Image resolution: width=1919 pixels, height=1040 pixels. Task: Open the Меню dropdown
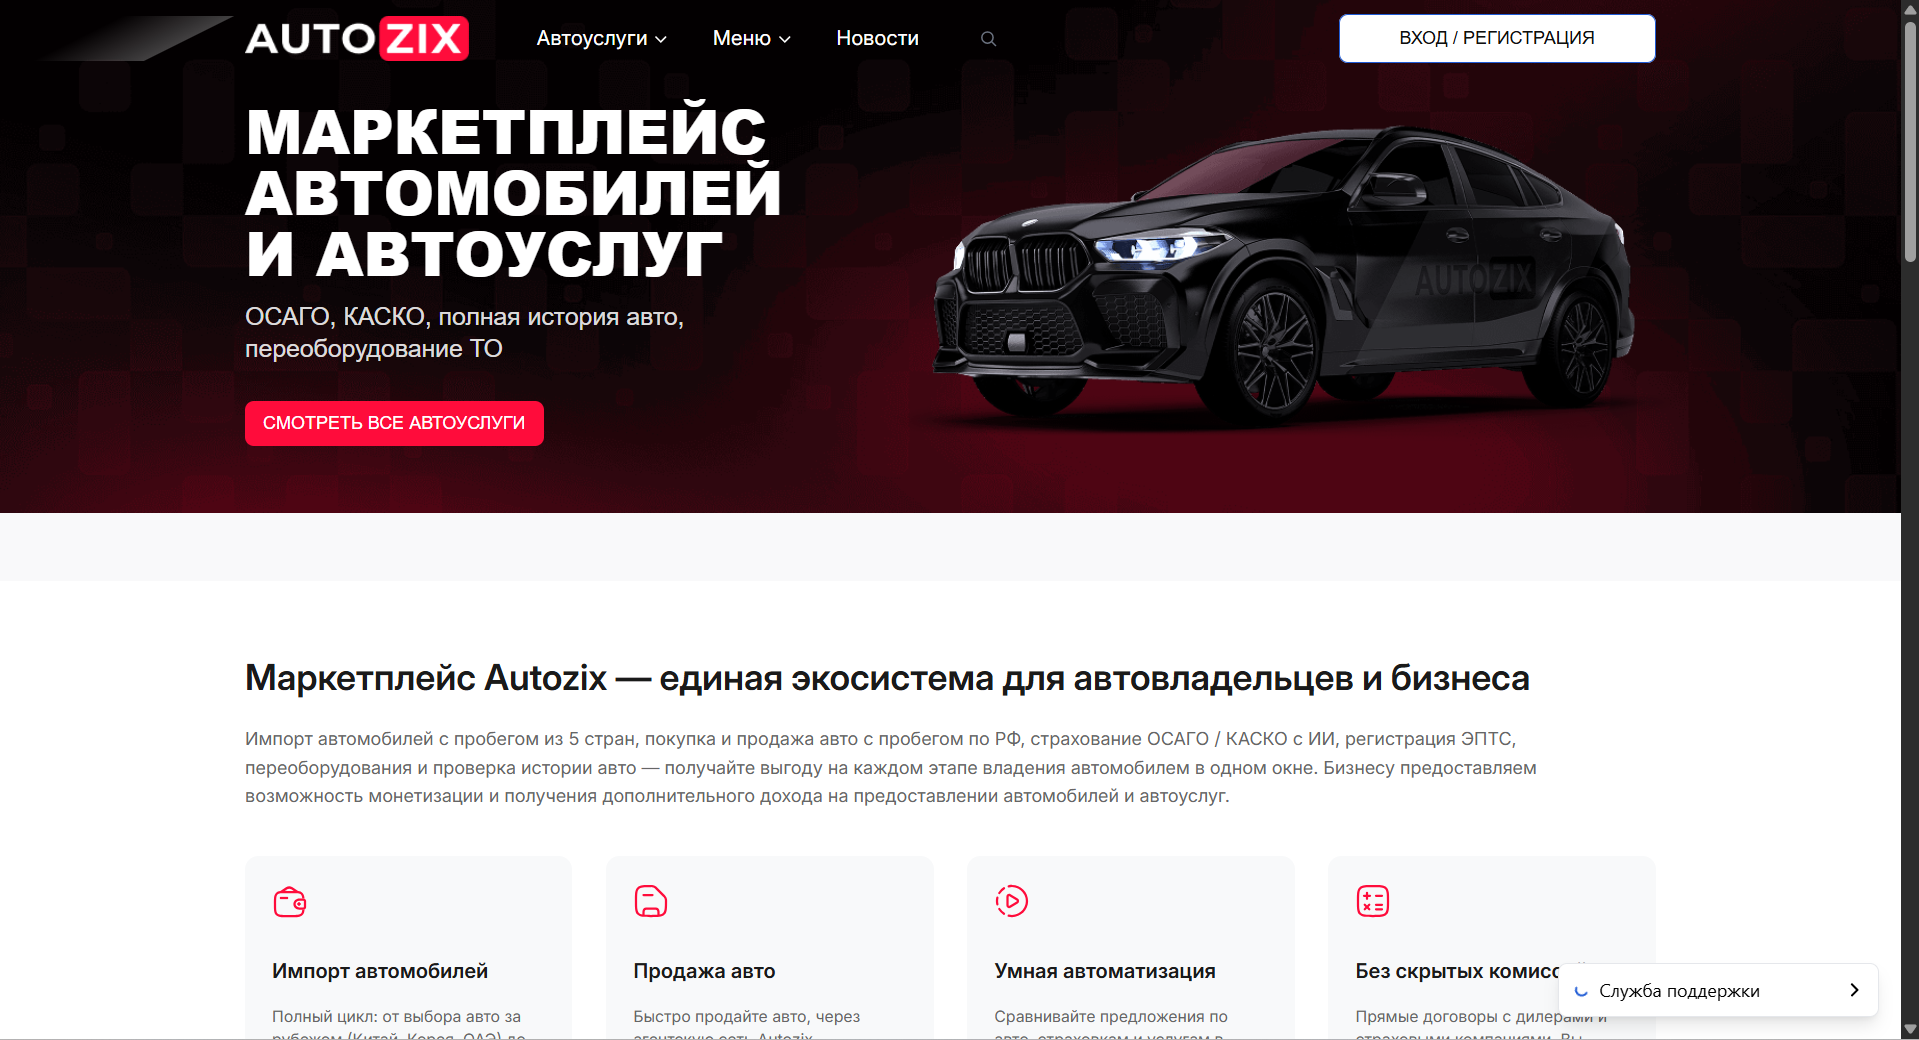click(x=751, y=38)
